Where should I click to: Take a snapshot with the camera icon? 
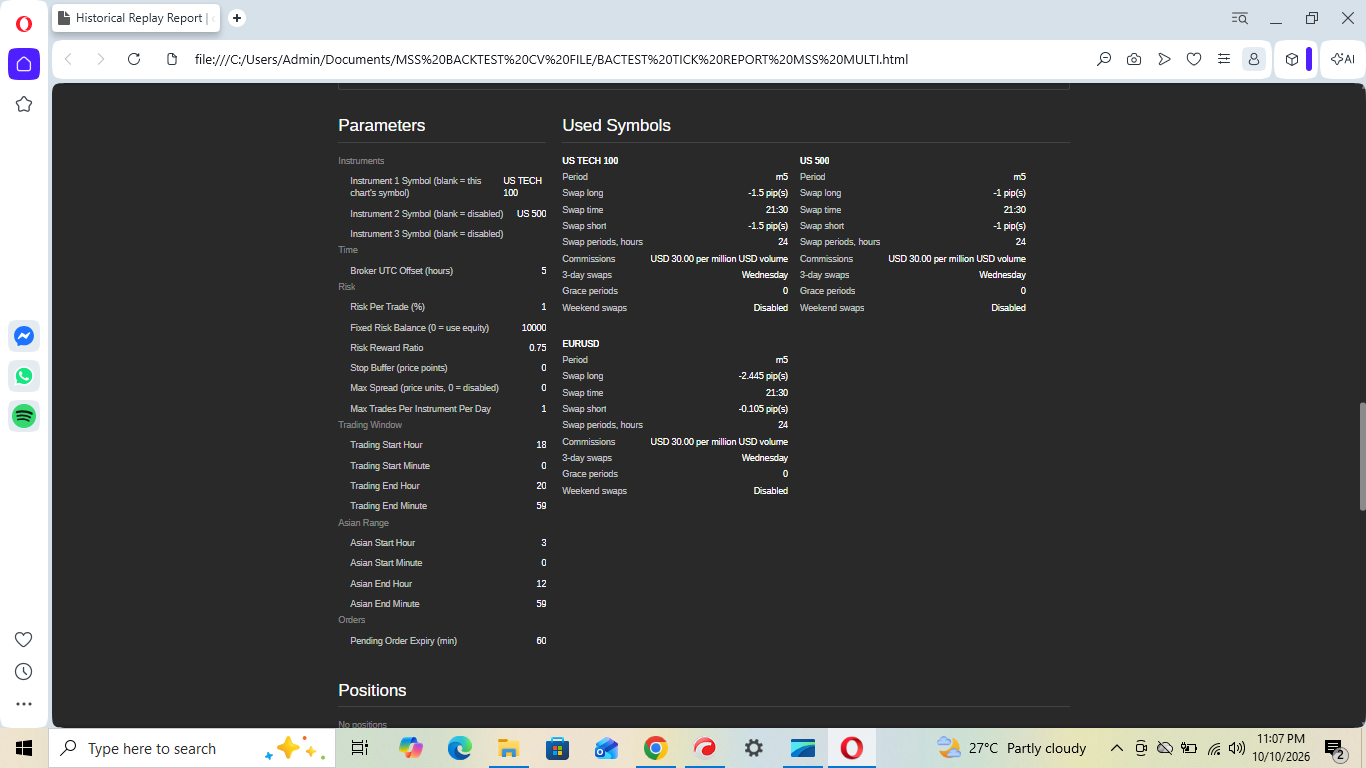coord(1134,59)
